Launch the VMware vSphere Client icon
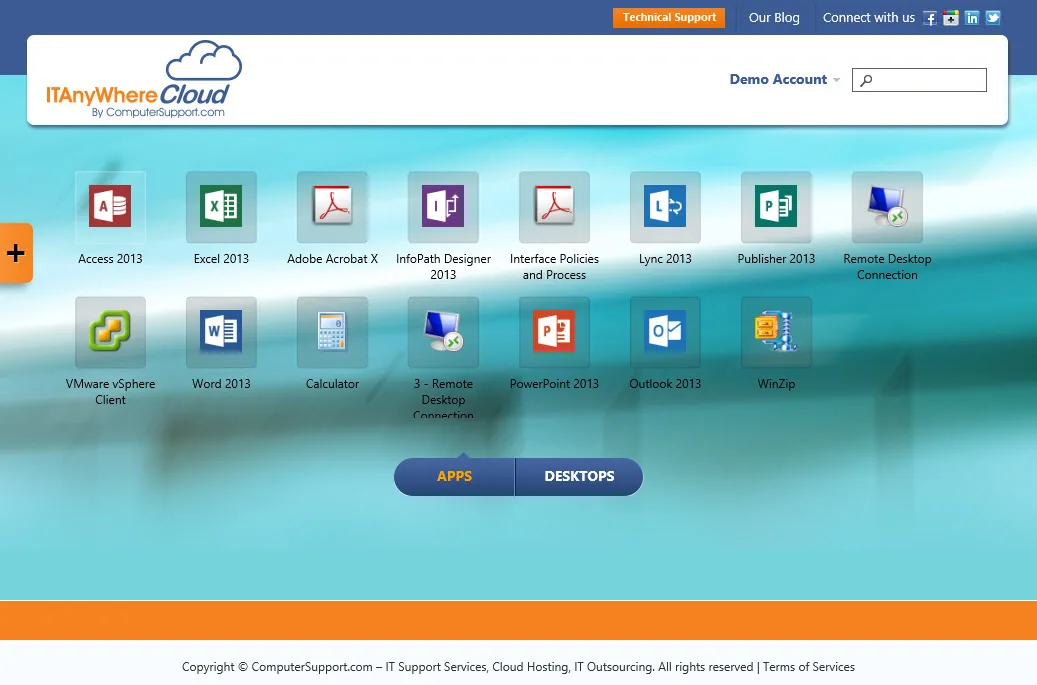 pyautogui.click(x=110, y=331)
